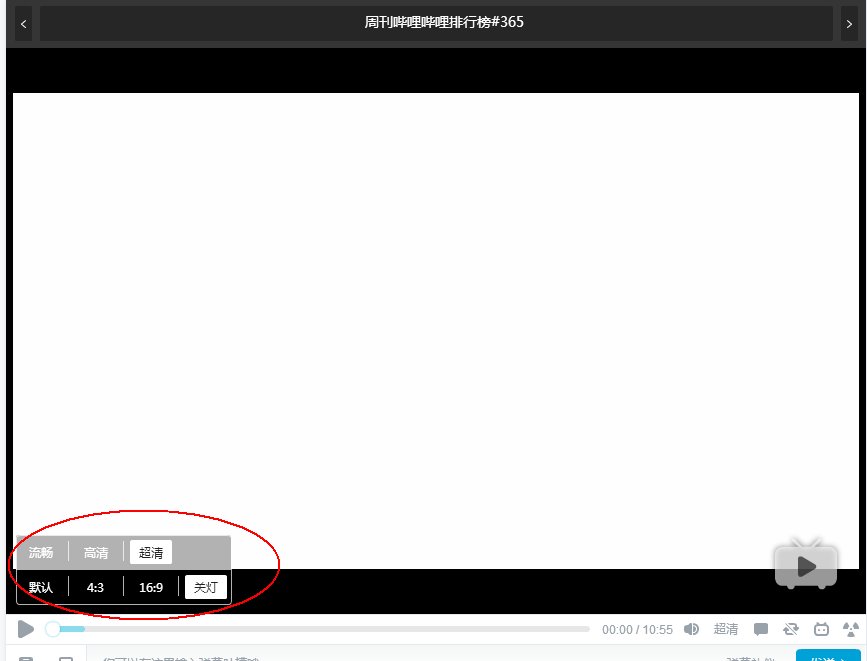
Task: Select the 4:3 aspect ratio option
Action: [x=94, y=587]
